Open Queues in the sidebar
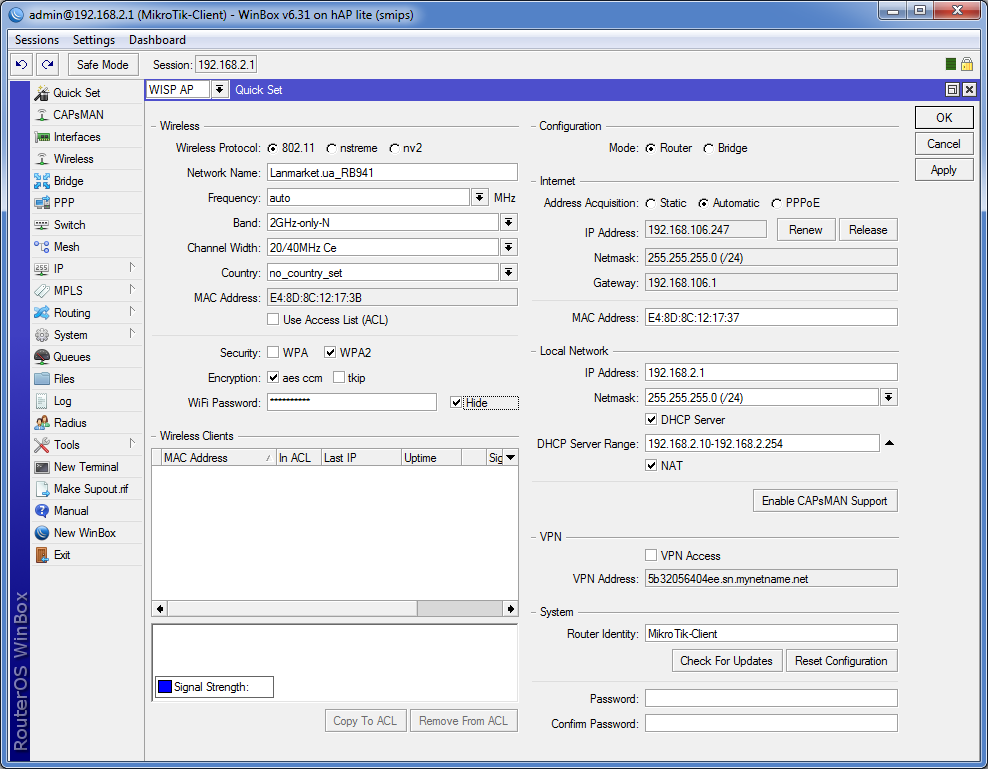The width and height of the screenshot is (988, 769). (x=86, y=357)
